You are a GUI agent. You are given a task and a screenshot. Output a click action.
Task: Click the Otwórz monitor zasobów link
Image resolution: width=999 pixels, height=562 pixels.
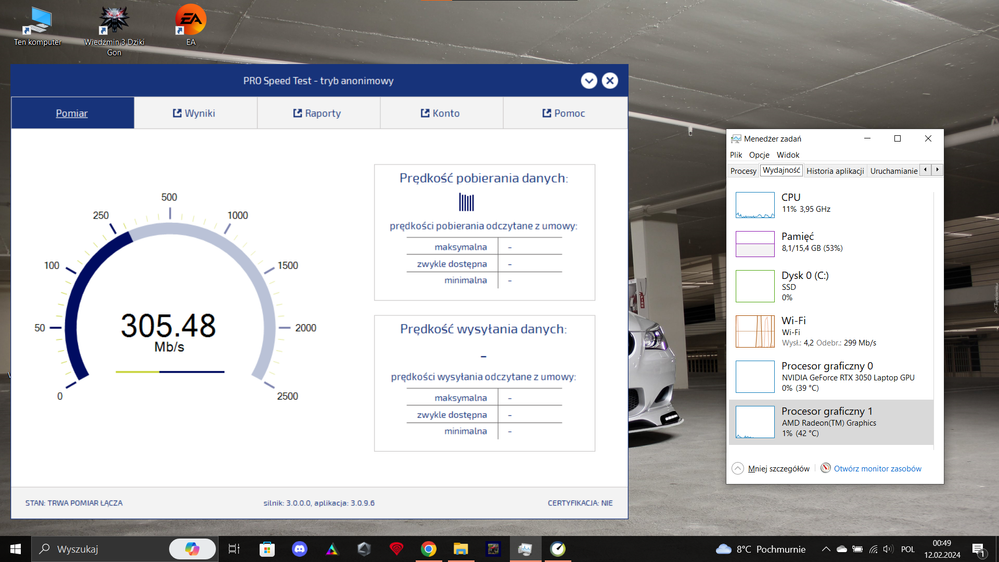pos(876,468)
